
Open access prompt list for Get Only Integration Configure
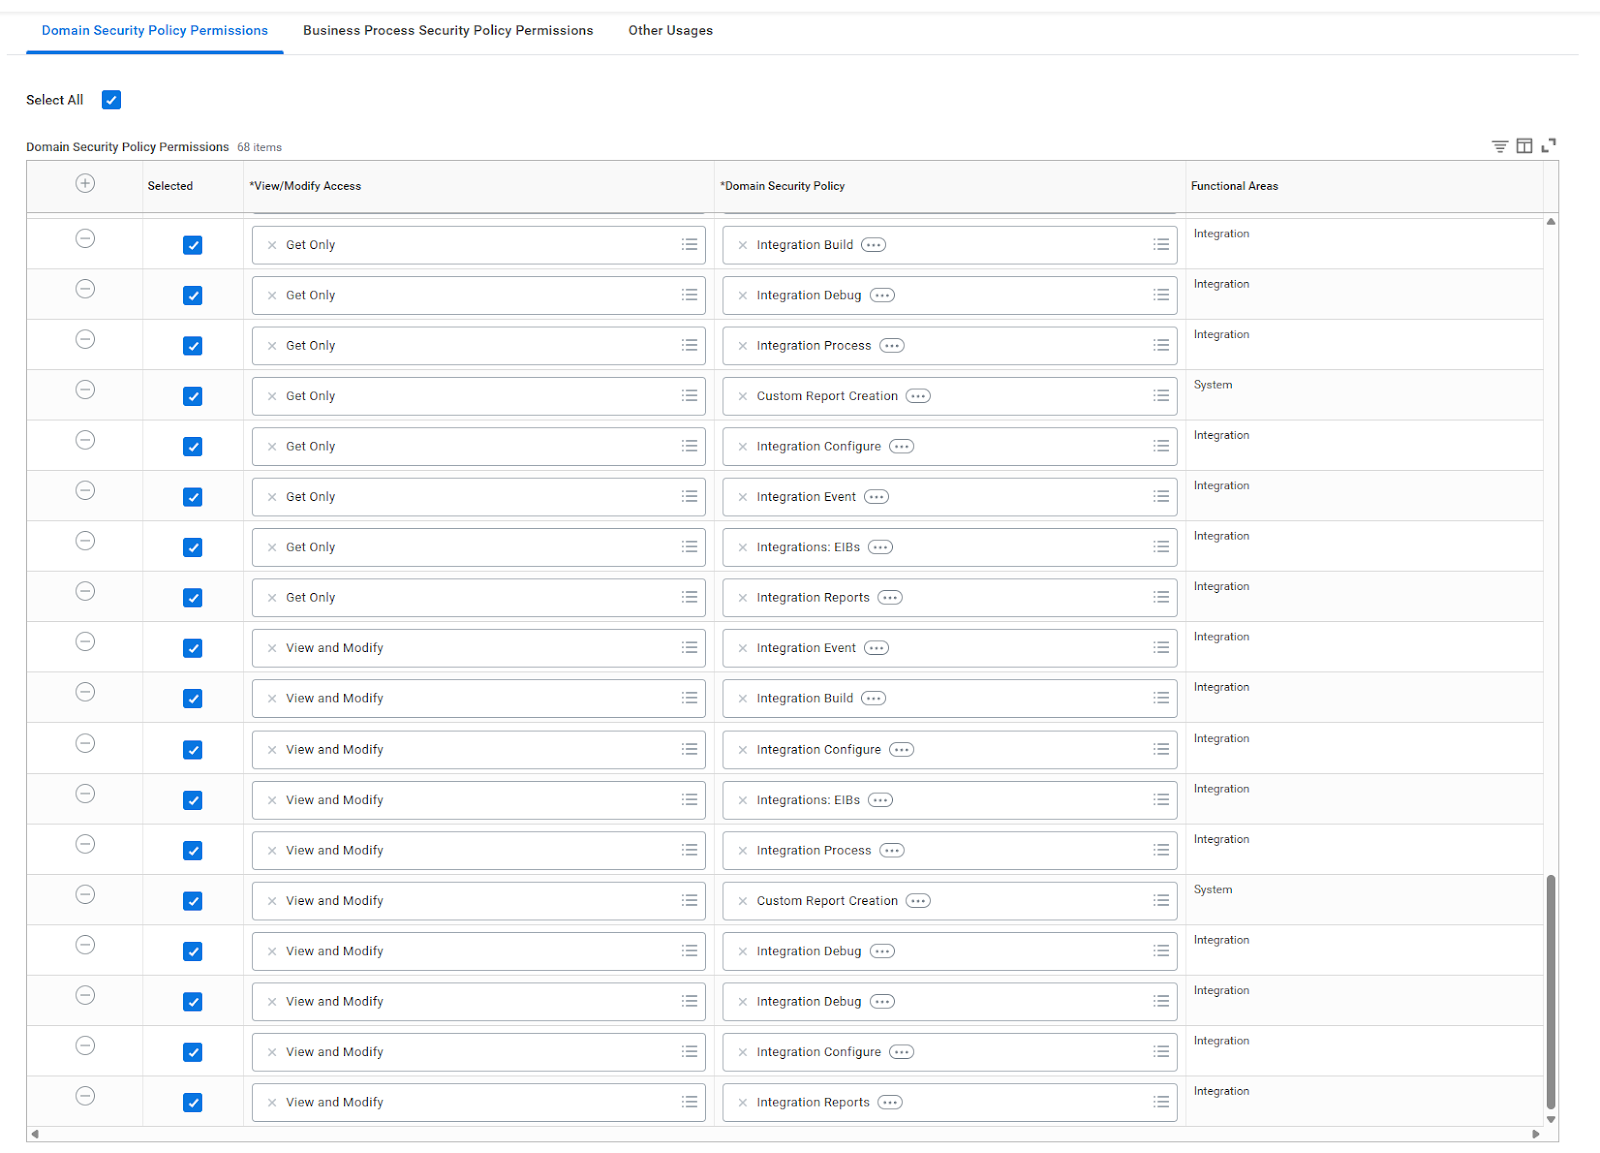(x=689, y=446)
